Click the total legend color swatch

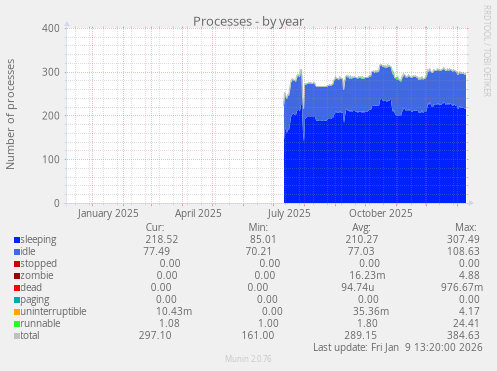(17, 336)
